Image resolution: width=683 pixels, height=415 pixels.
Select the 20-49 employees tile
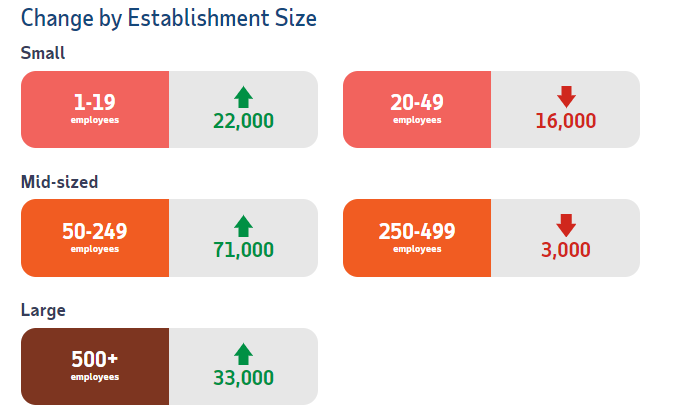[x=417, y=109]
